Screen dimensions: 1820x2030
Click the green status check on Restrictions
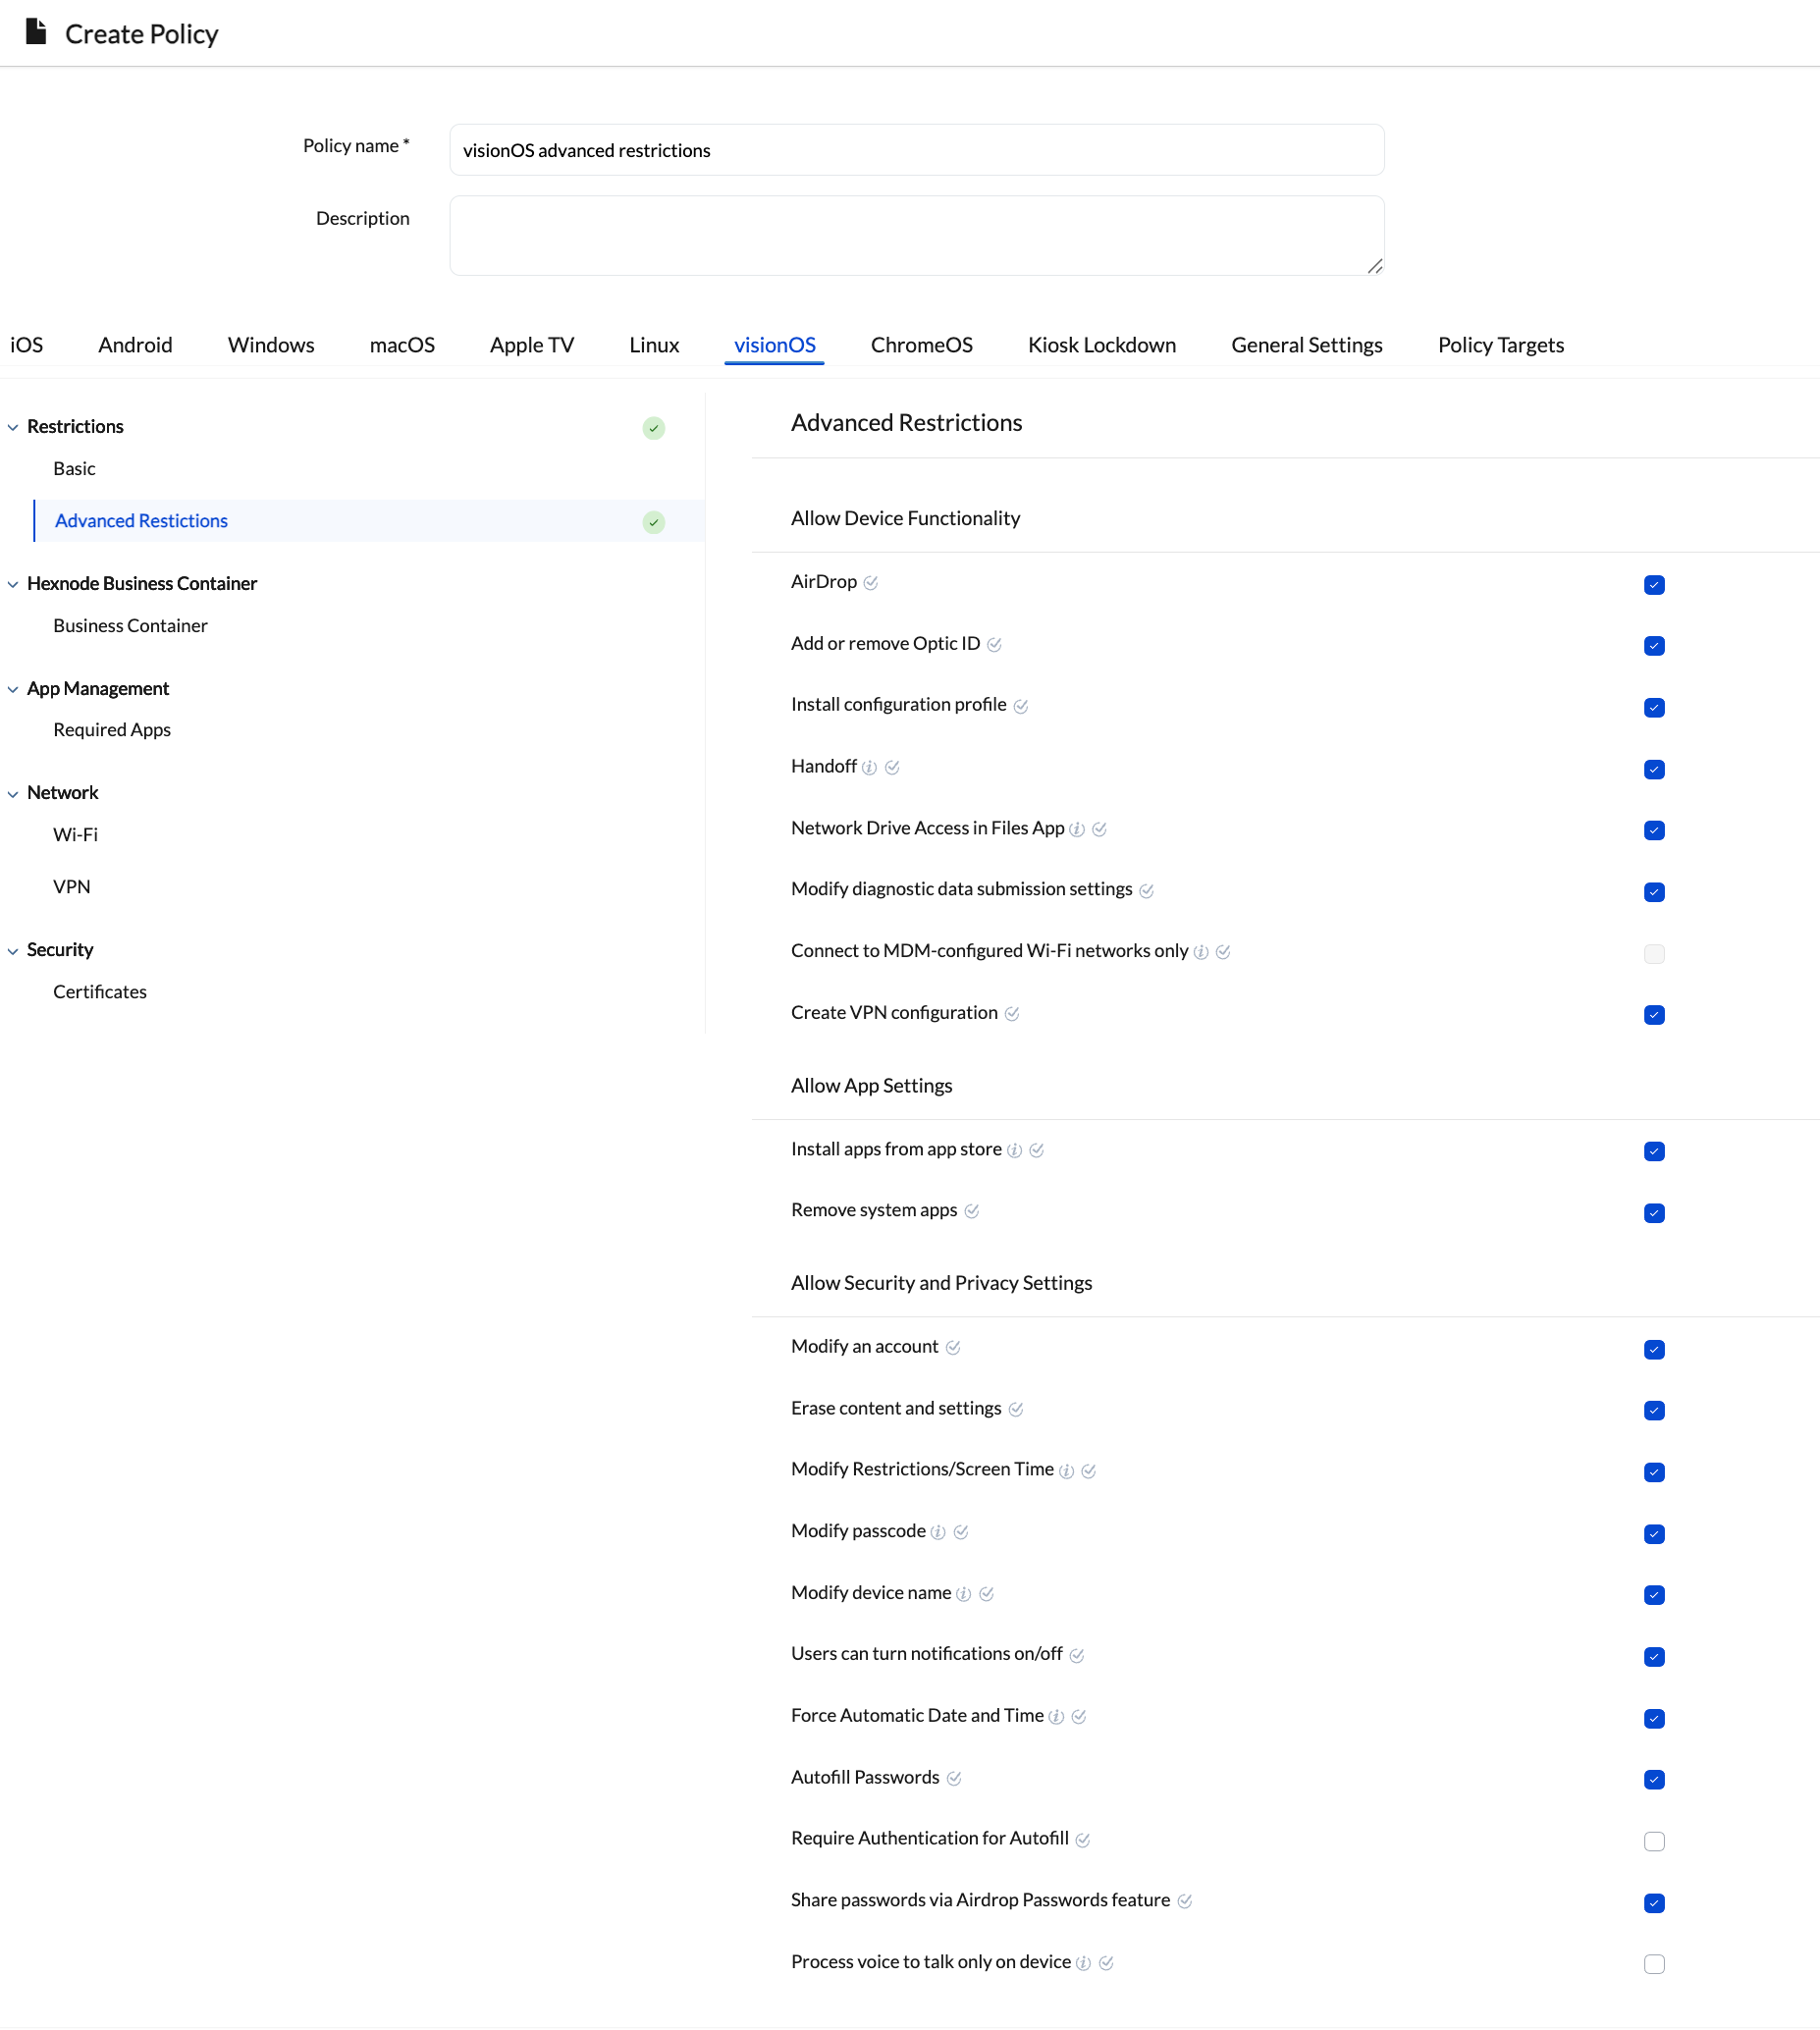[653, 428]
